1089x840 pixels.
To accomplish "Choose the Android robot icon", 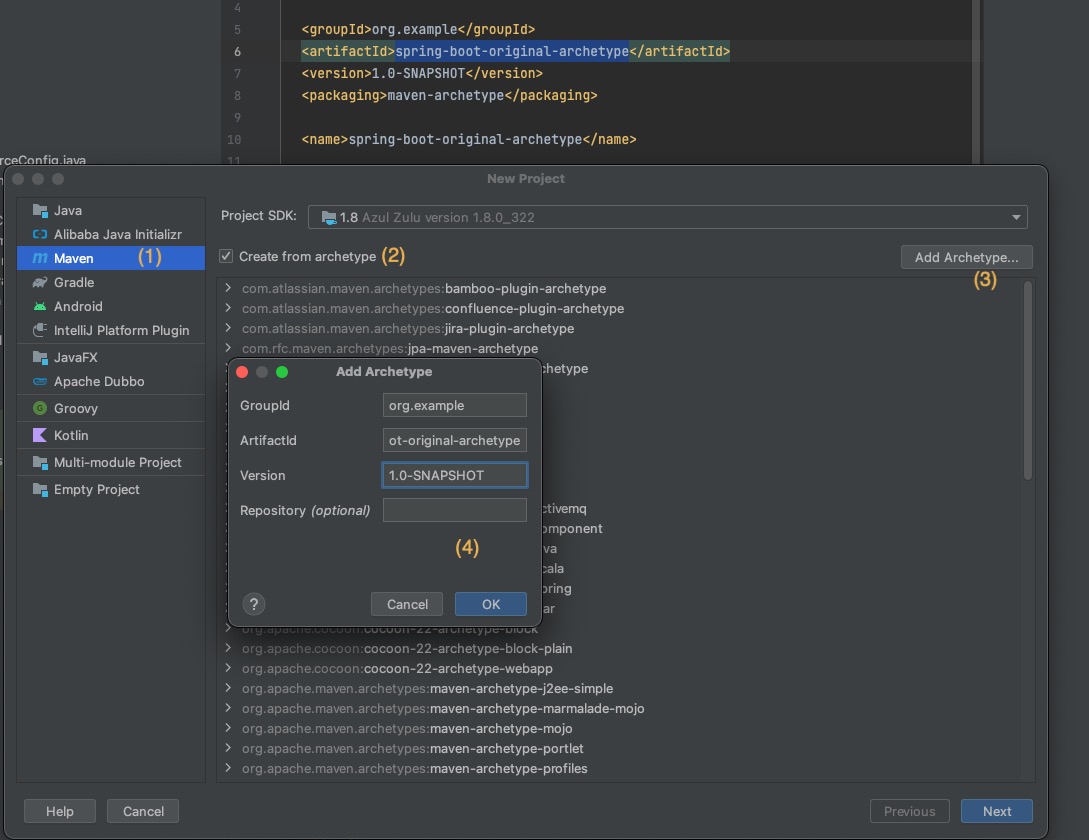I will [x=40, y=306].
